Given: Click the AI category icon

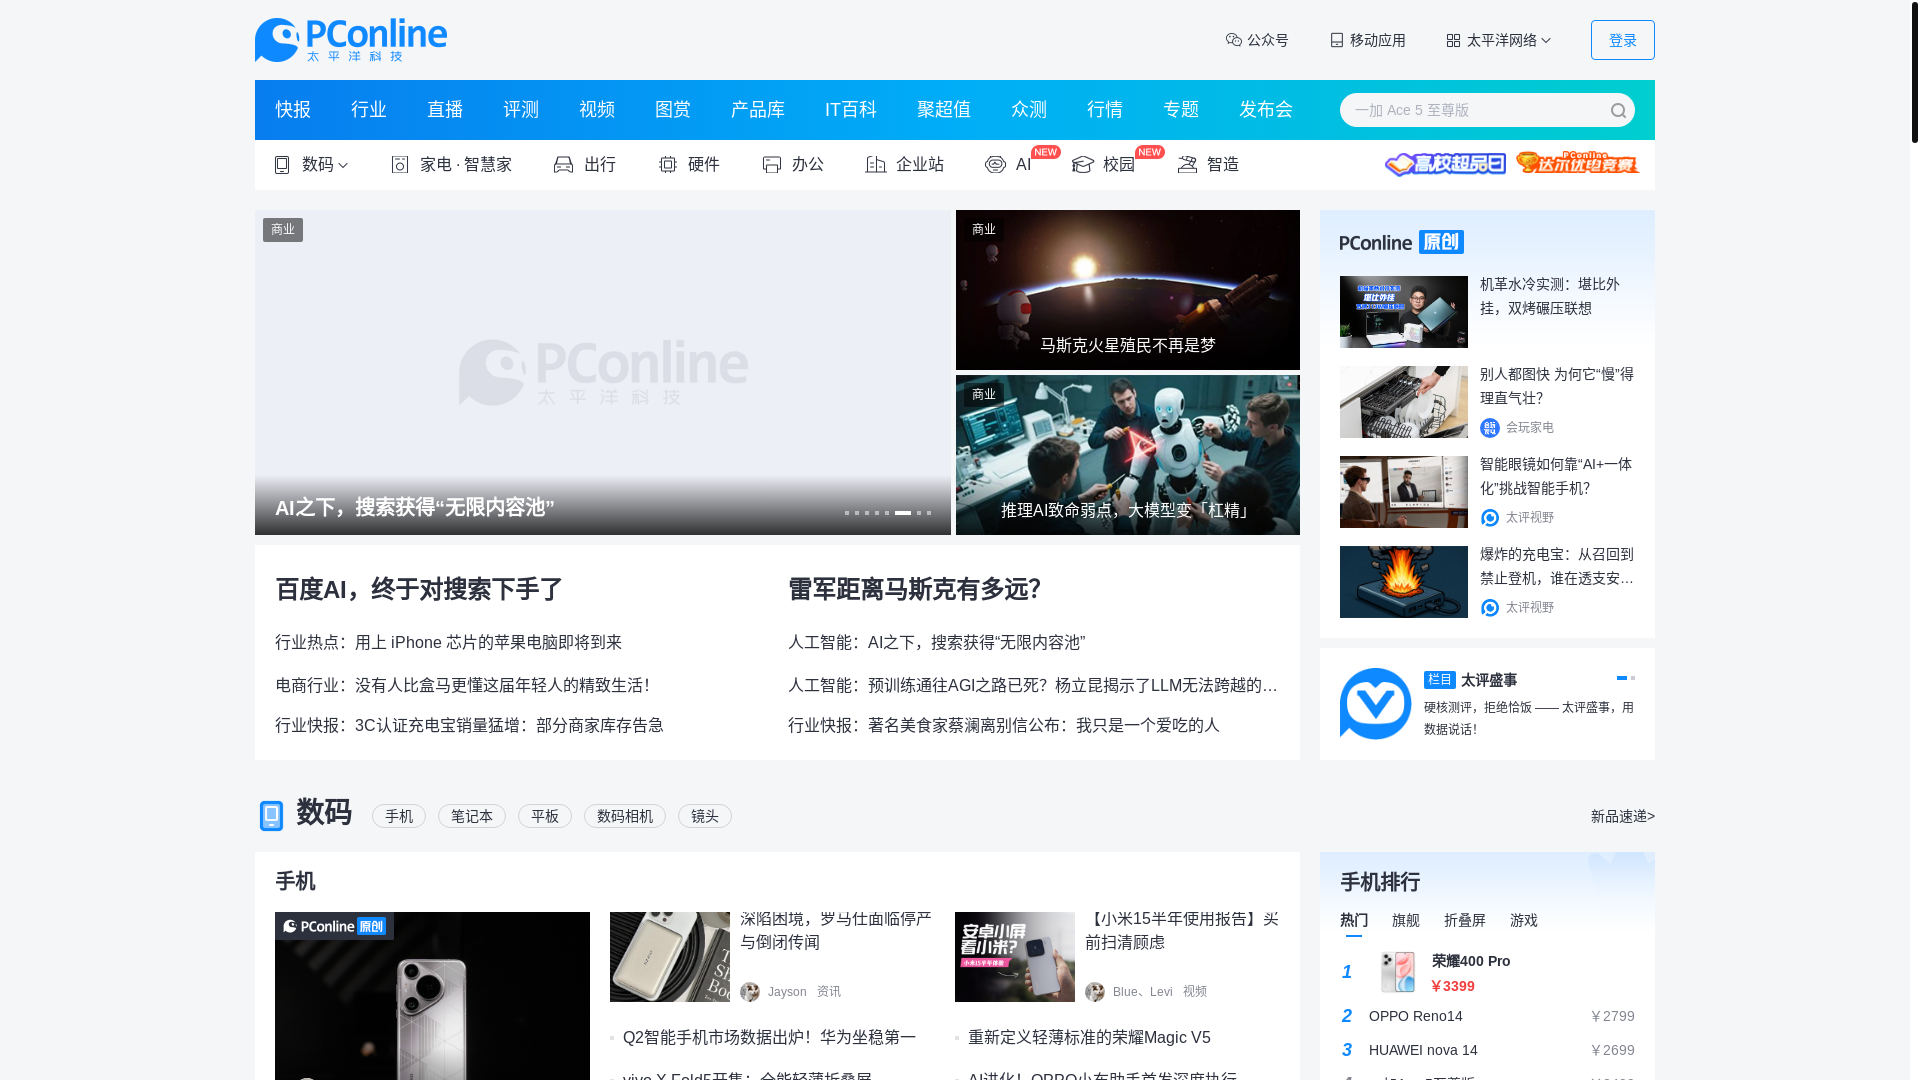Looking at the screenshot, I should tap(995, 165).
